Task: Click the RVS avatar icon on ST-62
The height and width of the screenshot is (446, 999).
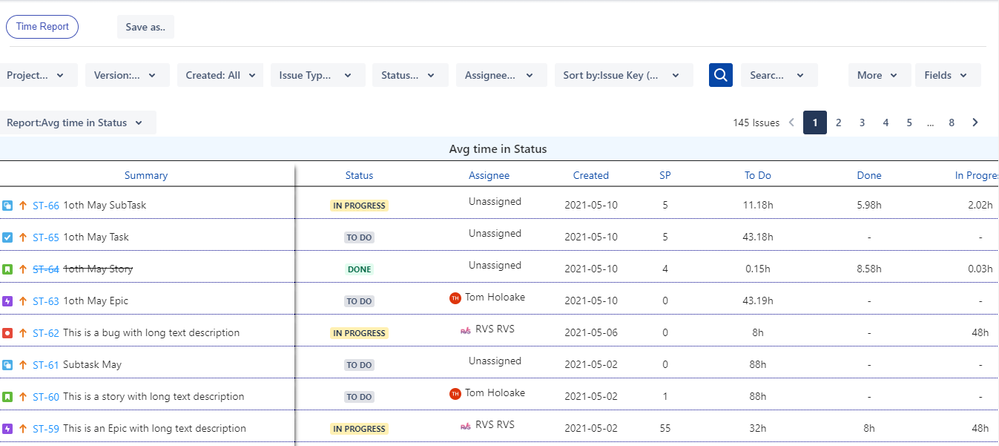Action: pyautogui.click(x=465, y=329)
